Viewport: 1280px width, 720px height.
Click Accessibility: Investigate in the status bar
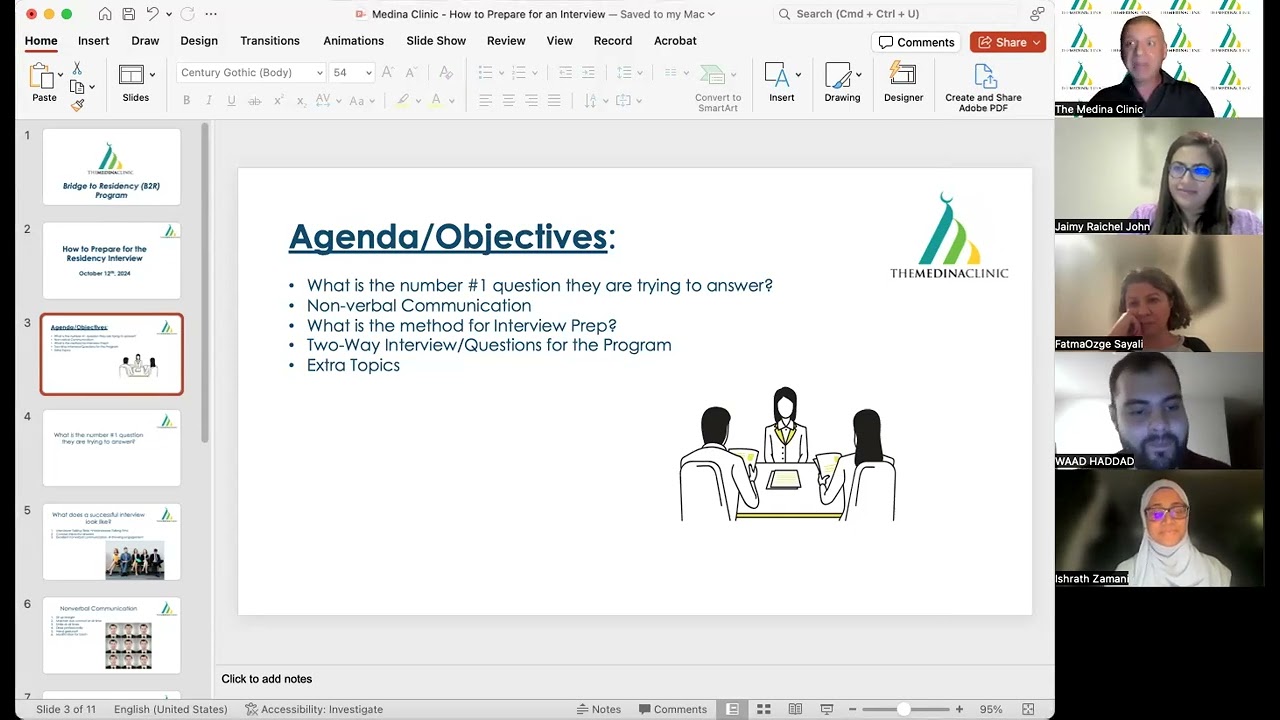coord(314,709)
